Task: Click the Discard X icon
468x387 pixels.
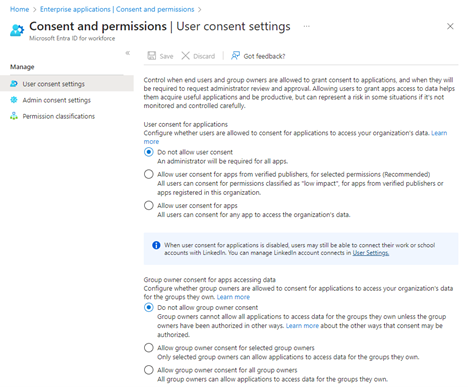Action: pos(185,56)
